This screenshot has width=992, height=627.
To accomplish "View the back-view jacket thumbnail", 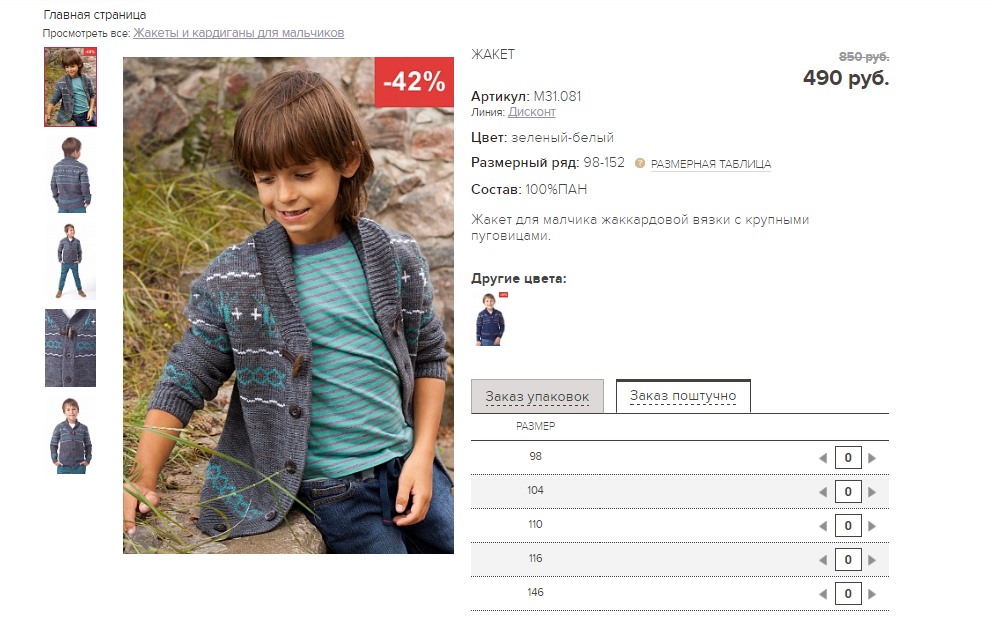I will [70, 174].
